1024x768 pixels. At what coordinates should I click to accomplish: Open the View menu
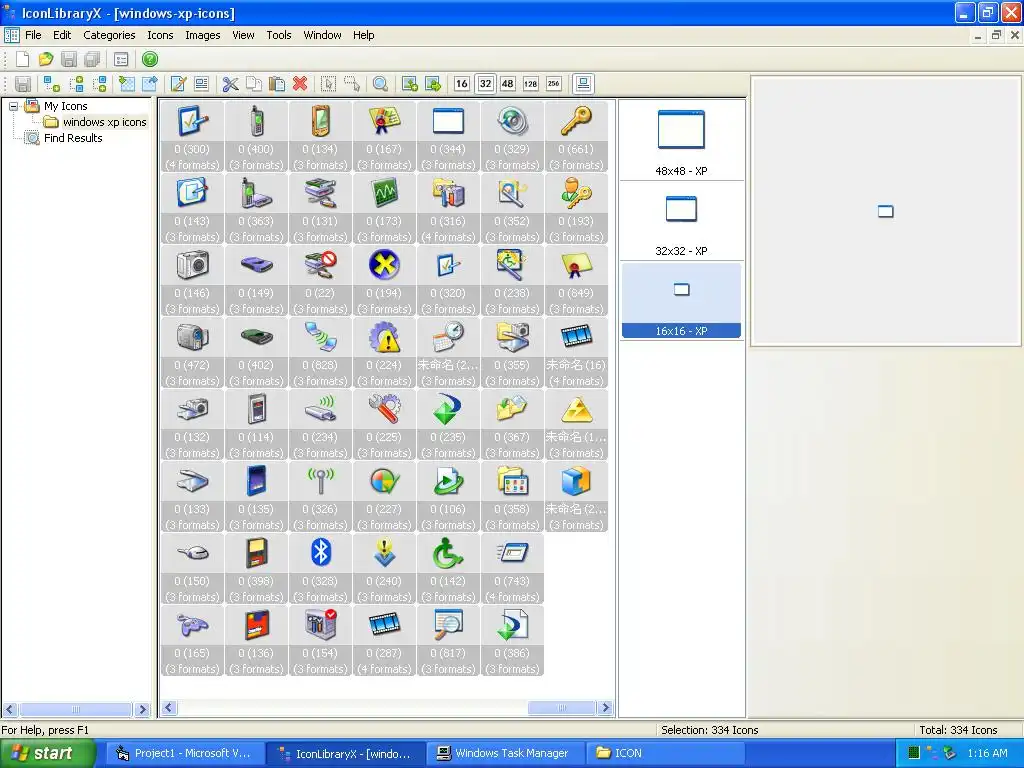pyautogui.click(x=243, y=35)
